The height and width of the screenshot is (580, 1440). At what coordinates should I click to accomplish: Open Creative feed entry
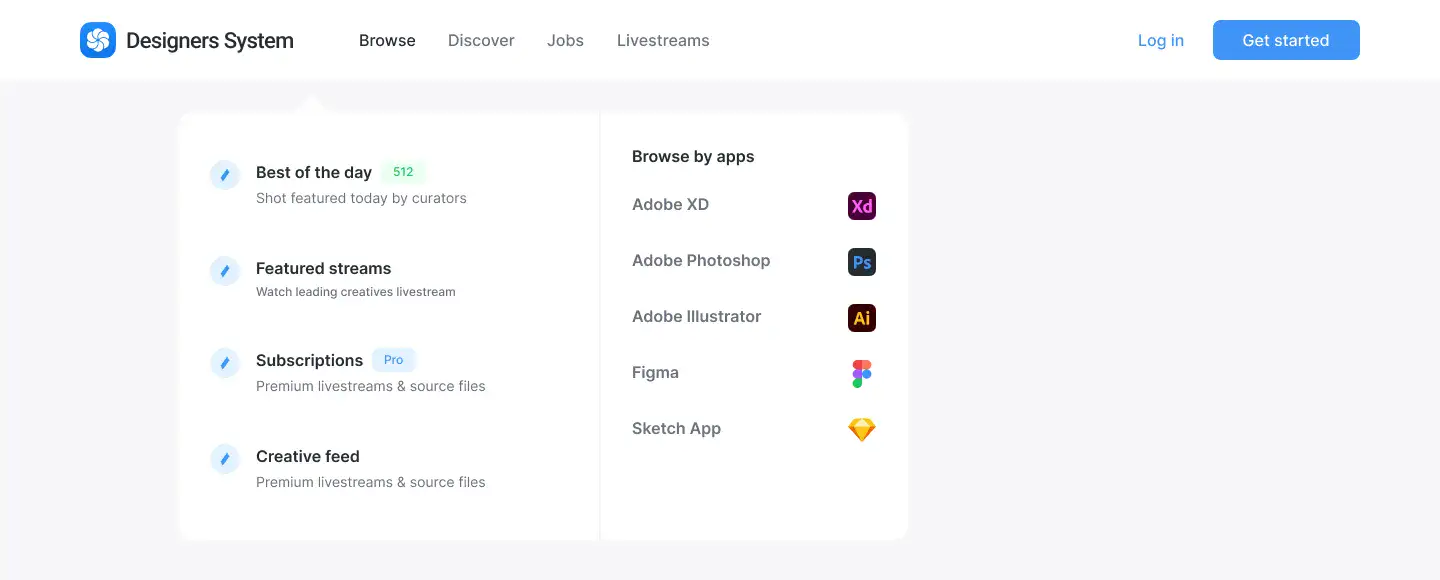(308, 456)
